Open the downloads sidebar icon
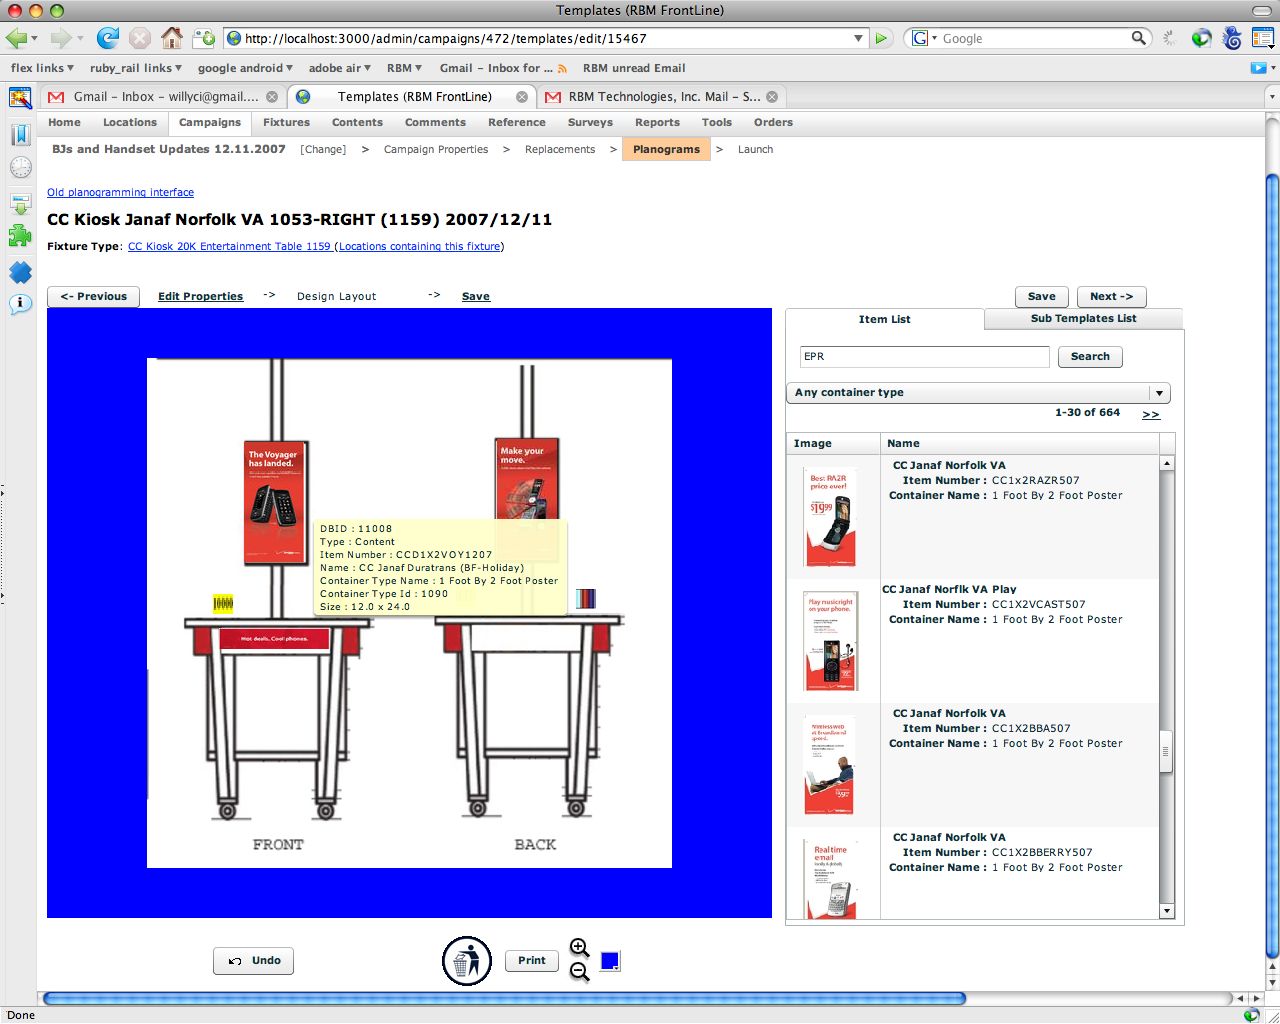This screenshot has width=1280, height=1024. click(x=20, y=203)
